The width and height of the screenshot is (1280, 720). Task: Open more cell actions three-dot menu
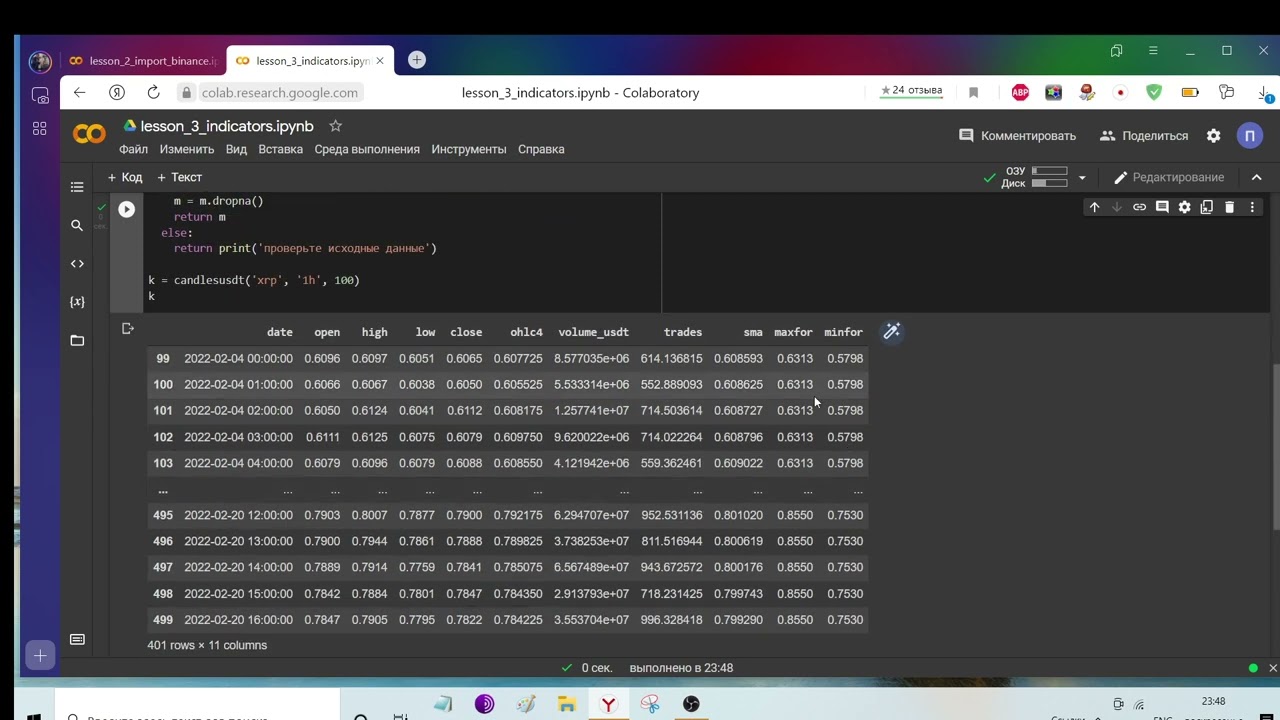pos(1252,207)
